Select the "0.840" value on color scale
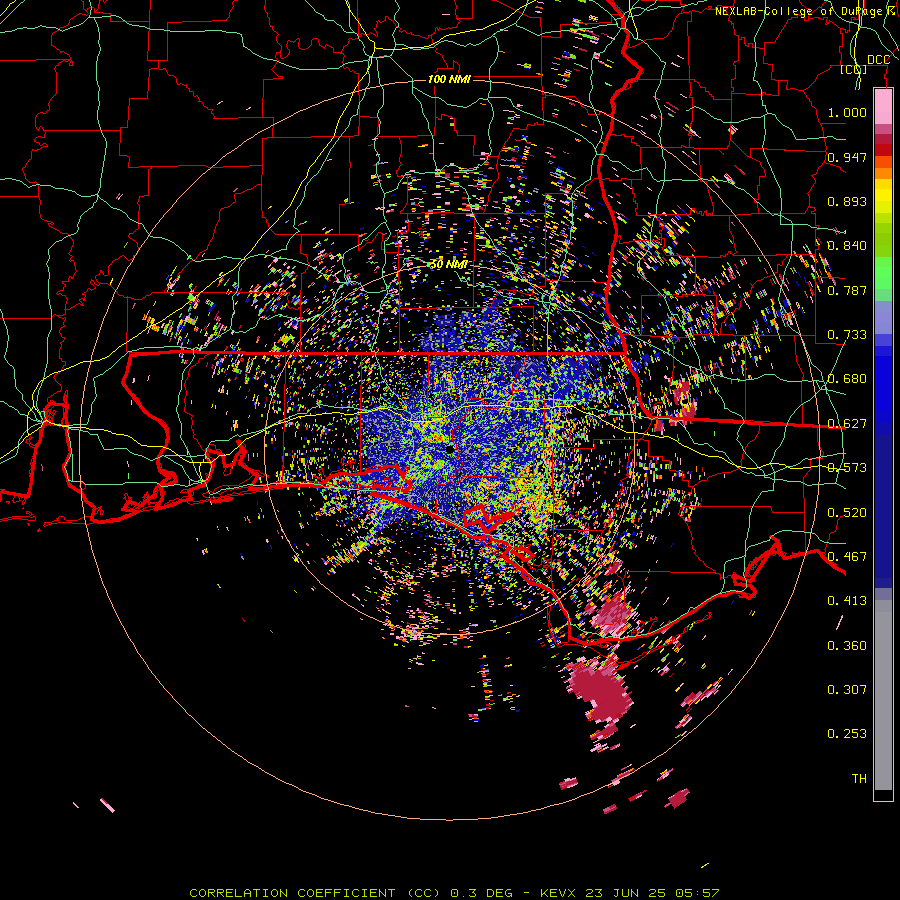The width and height of the screenshot is (900, 900). [847, 246]
